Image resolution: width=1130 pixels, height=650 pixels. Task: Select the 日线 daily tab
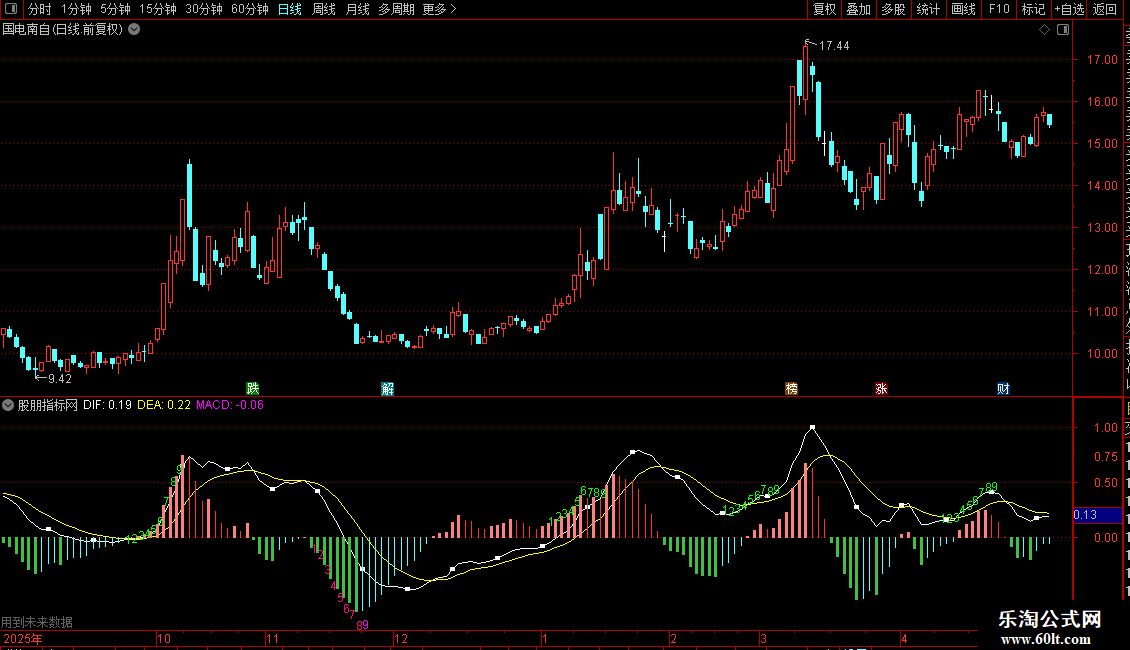pos(290,9)
